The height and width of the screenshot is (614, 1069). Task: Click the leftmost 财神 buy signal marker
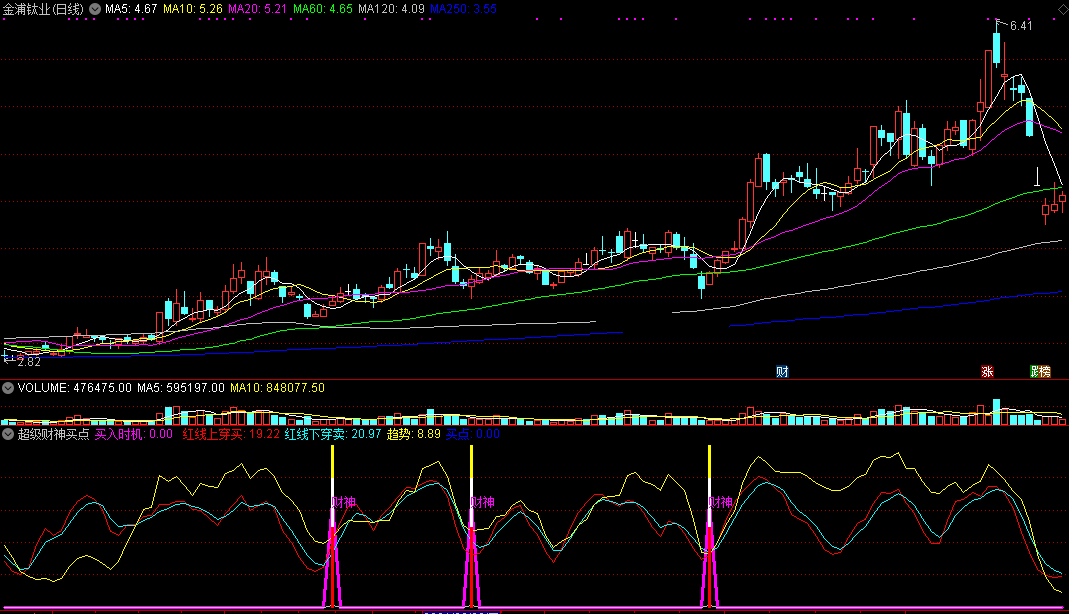point(344,502)
